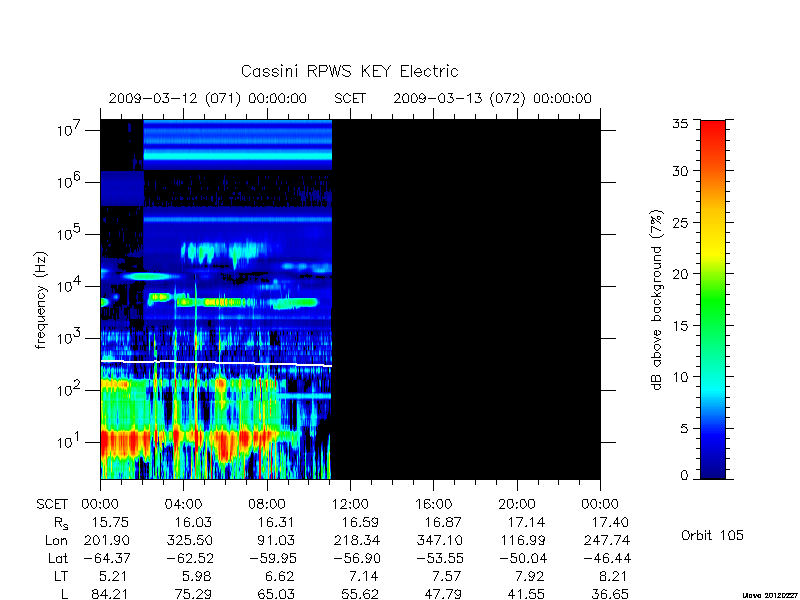
Task: Click the color bar value 20
Action: [681, 273]
